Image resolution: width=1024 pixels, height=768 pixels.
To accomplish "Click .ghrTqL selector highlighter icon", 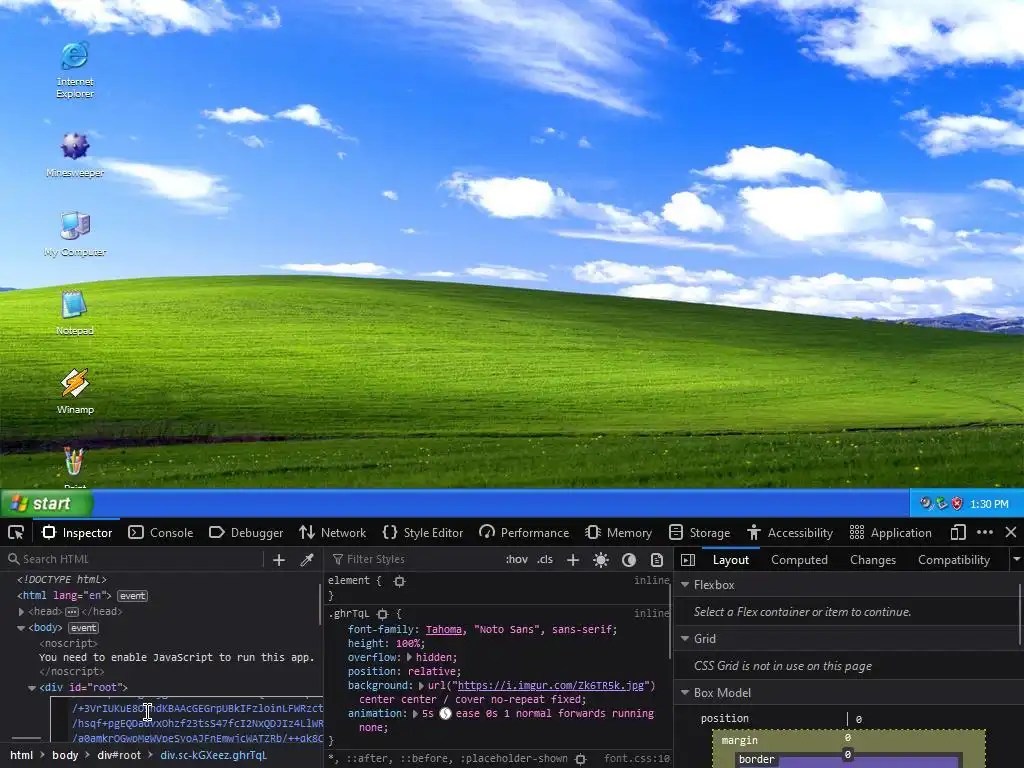I will [383, 614].
